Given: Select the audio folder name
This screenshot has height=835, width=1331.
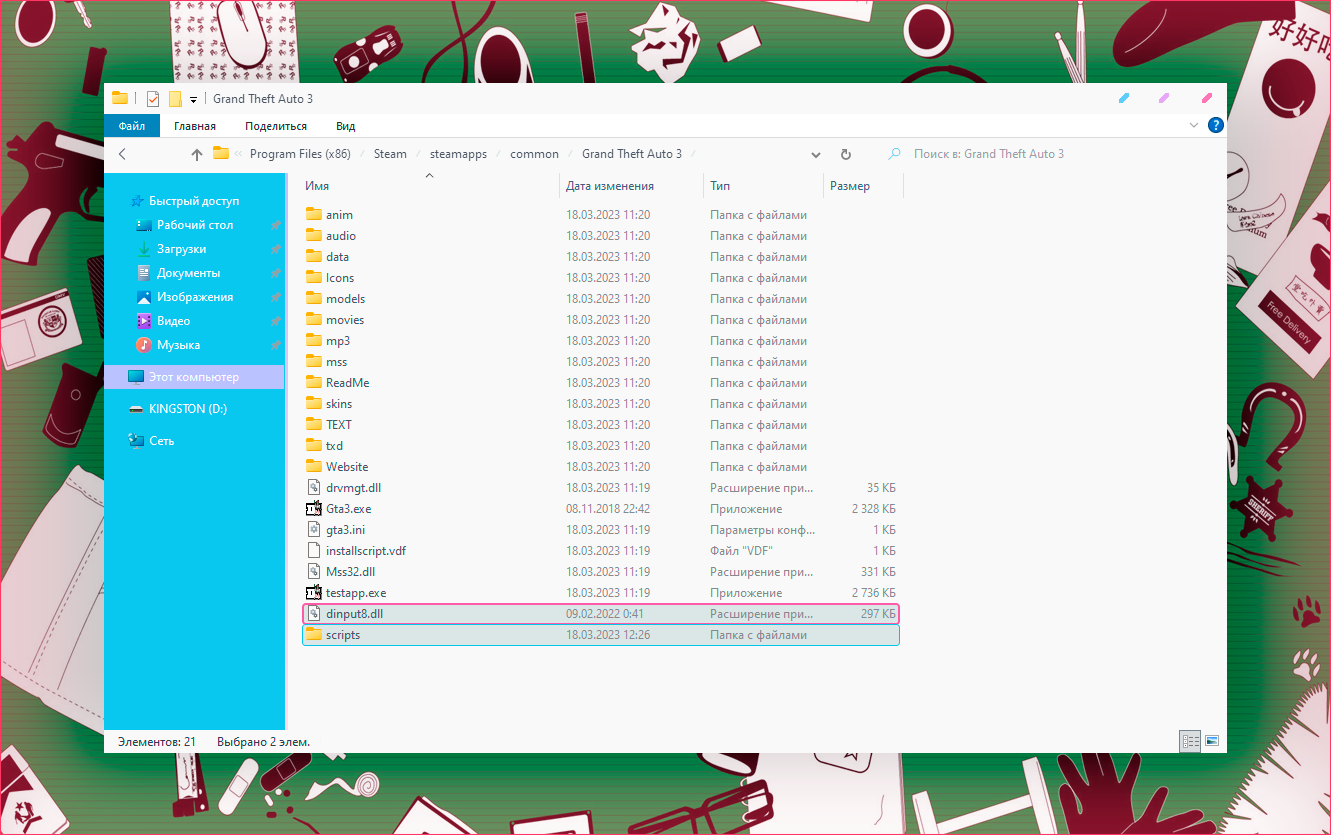Looking at the screenshot, I should 341,236.
